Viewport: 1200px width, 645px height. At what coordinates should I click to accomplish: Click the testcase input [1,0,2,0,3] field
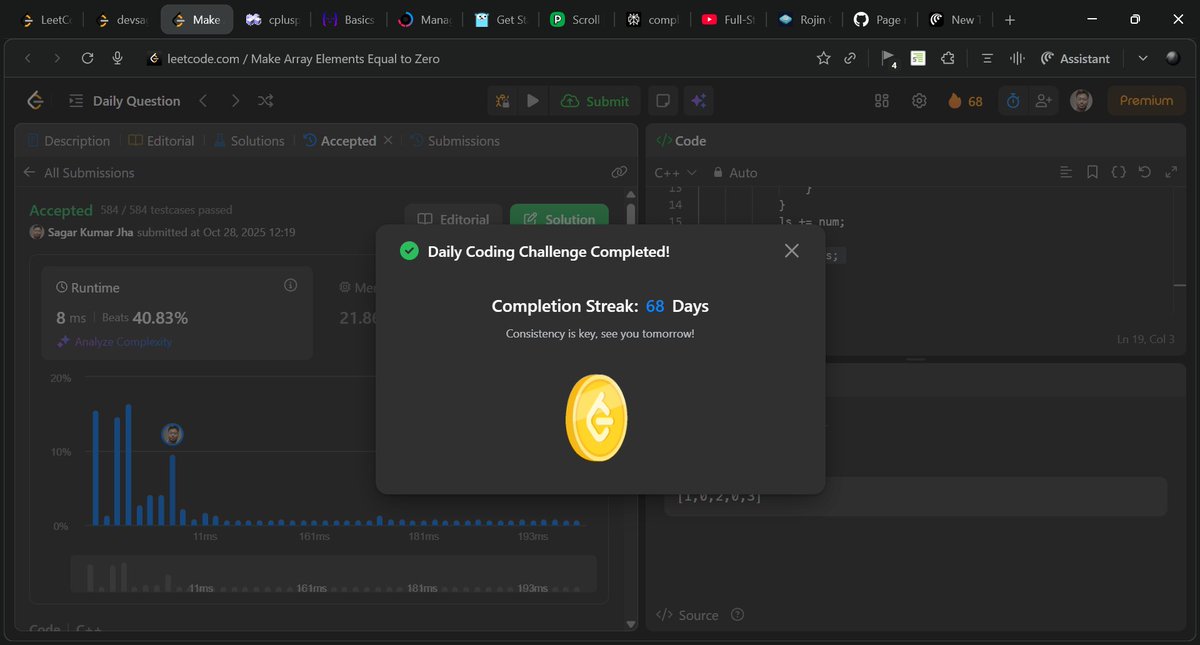tap(915, 496)
